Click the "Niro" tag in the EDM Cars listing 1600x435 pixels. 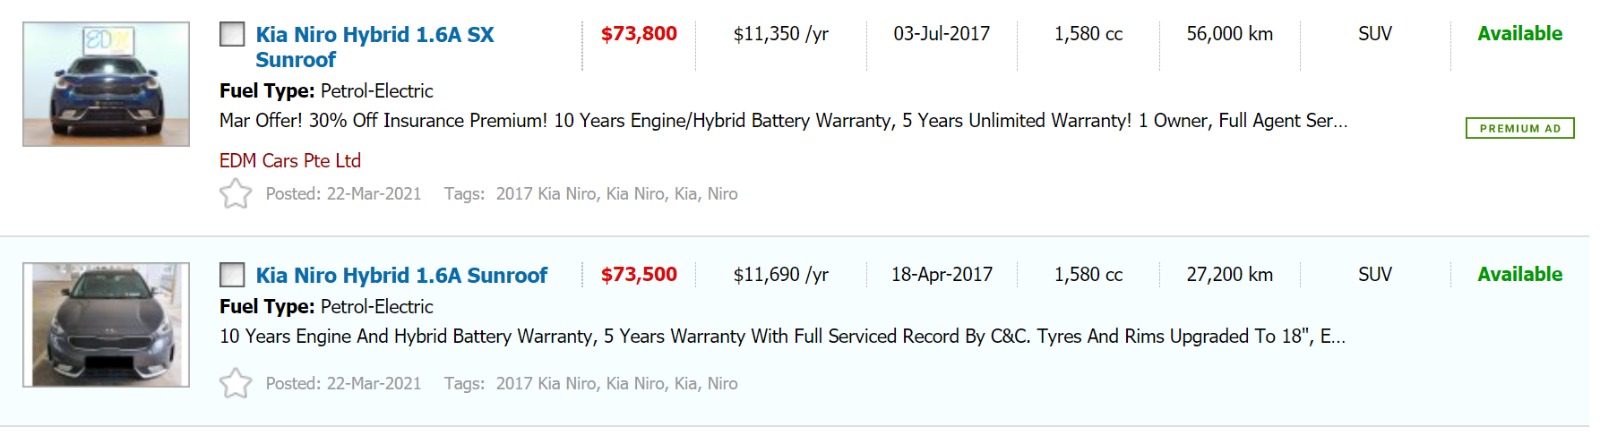722,194
